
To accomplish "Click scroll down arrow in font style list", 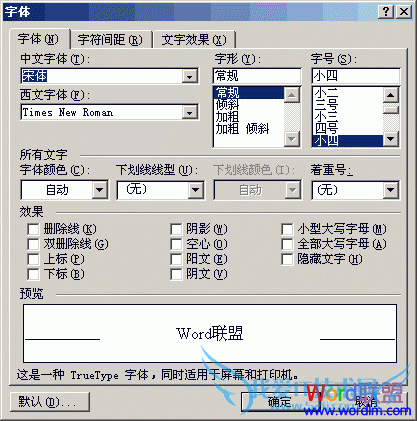I will [292, 139].
